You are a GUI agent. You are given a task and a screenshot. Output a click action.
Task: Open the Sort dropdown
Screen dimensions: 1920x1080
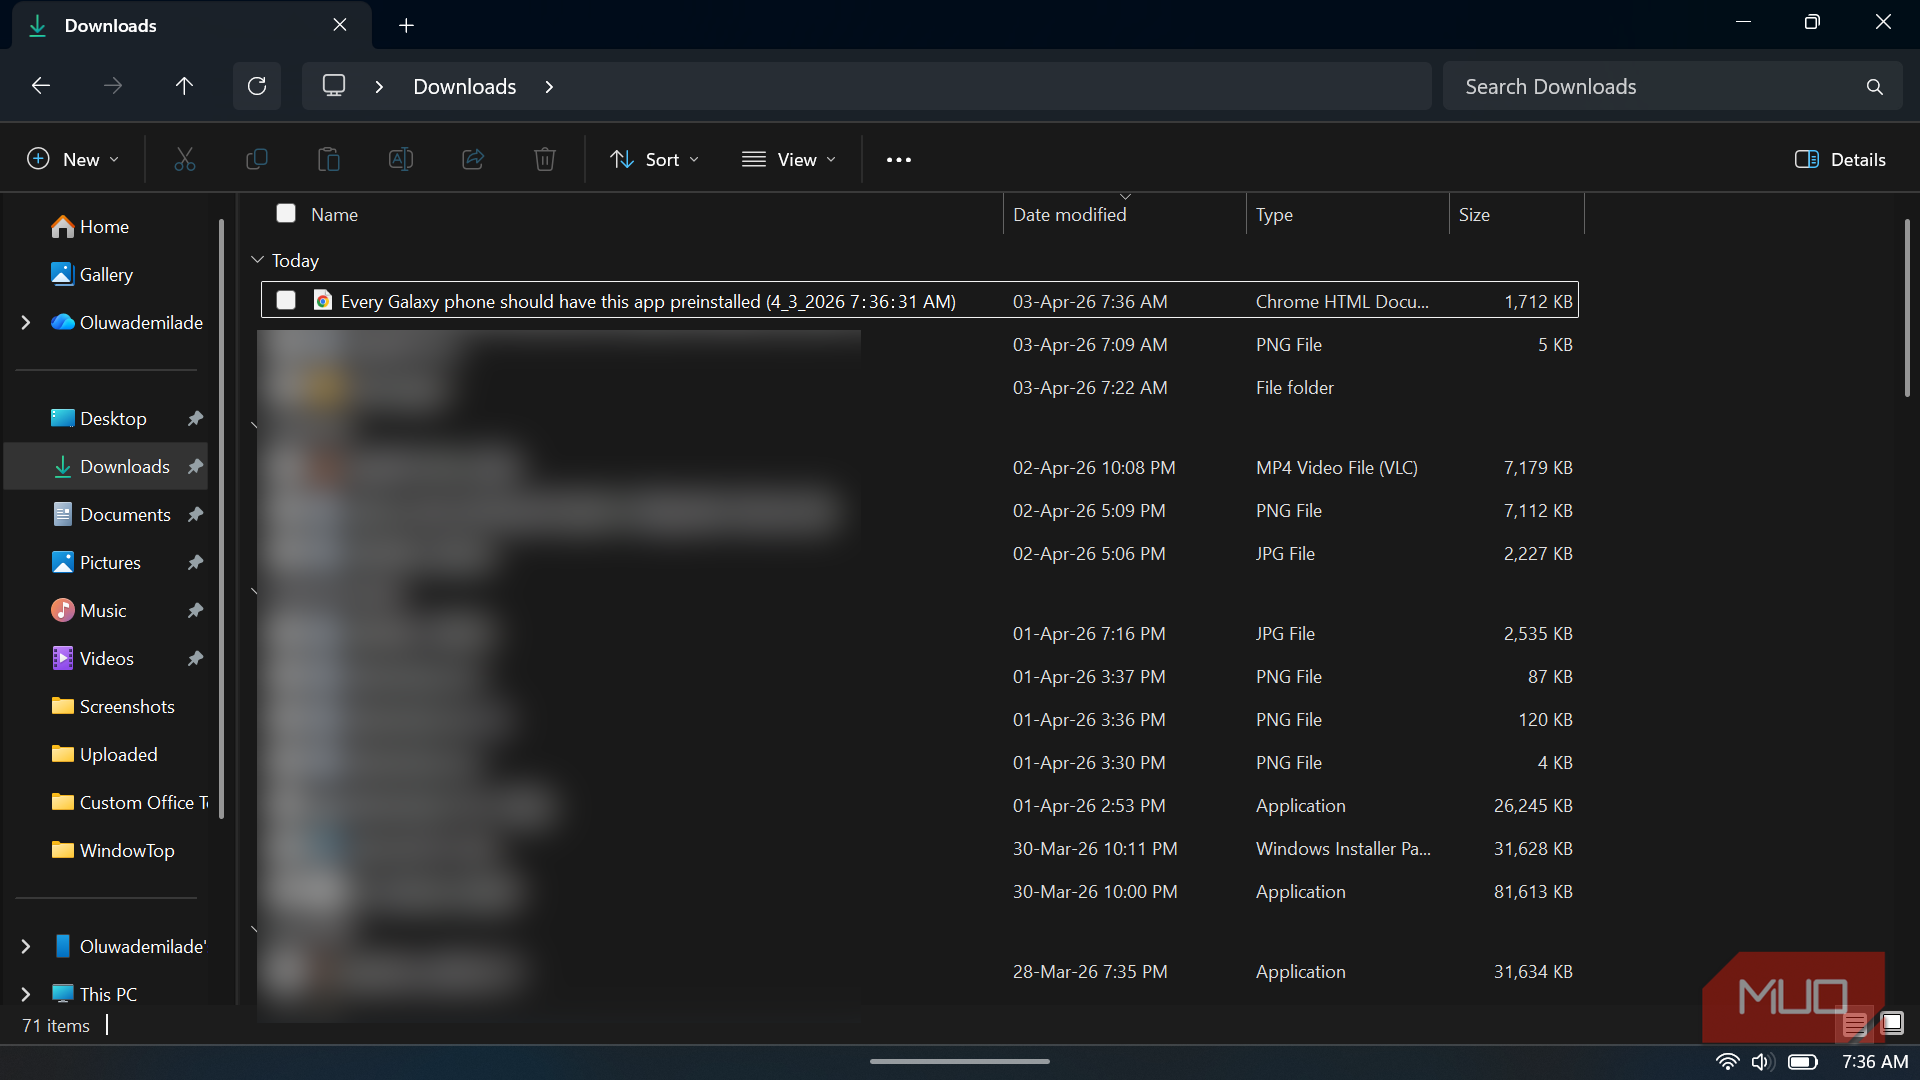[x=655, y=159]
